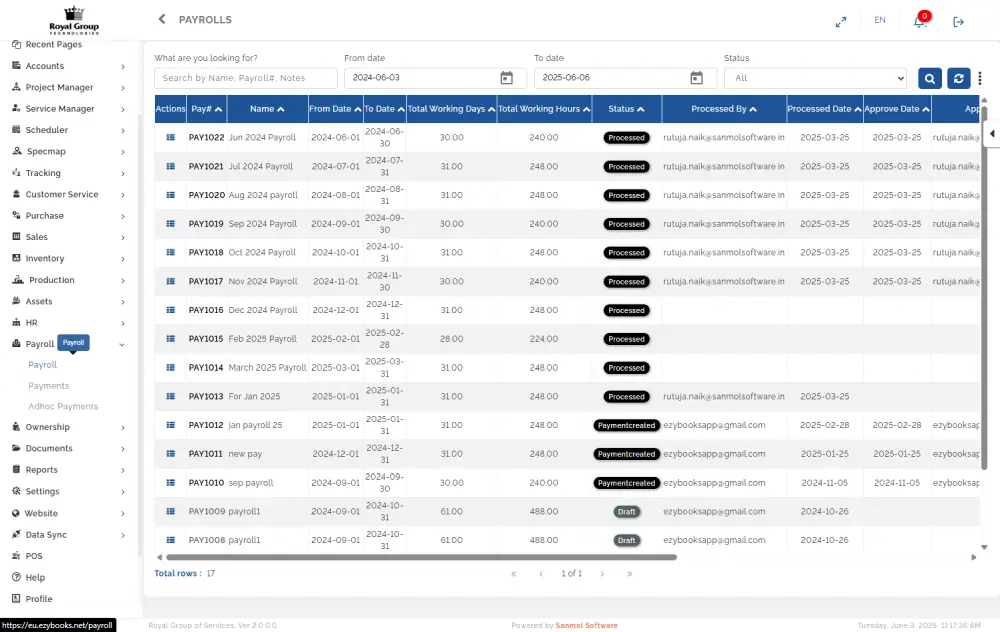Click the blue search button
The height and width of the screenshot is (632, 1000).
(930, 78)
